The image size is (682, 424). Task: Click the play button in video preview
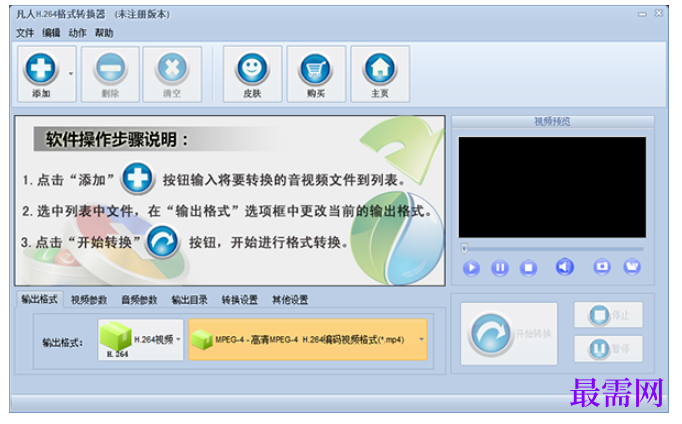[x=471, y=268]
